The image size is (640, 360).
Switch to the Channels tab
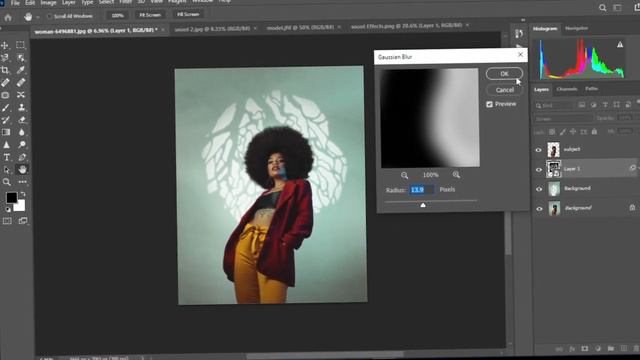pos(567,89)
